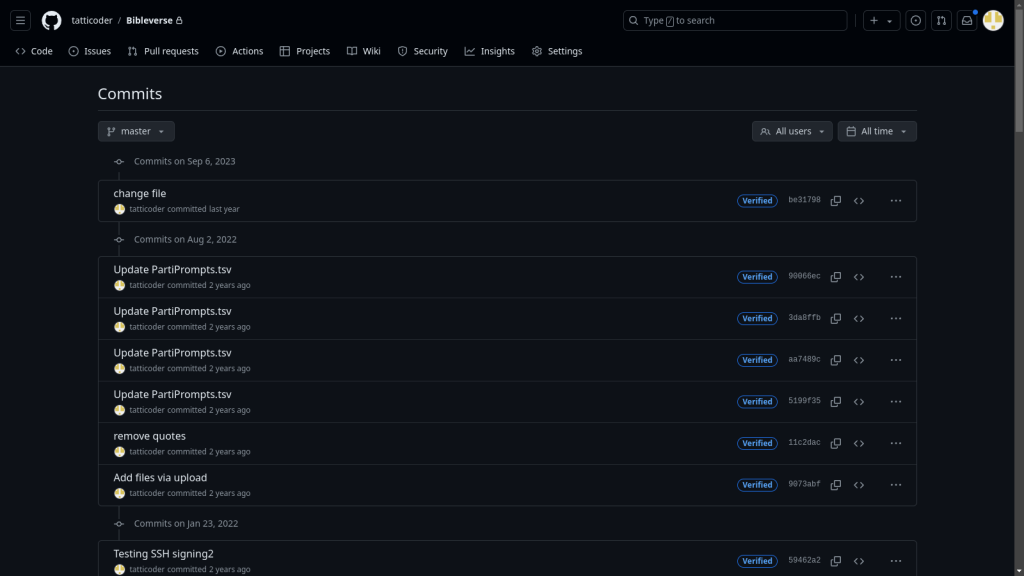Click the GitHub logo home icon
The width and height of the screenshot is (1024, 576).
pyautogui.click(x=51, y=20)
